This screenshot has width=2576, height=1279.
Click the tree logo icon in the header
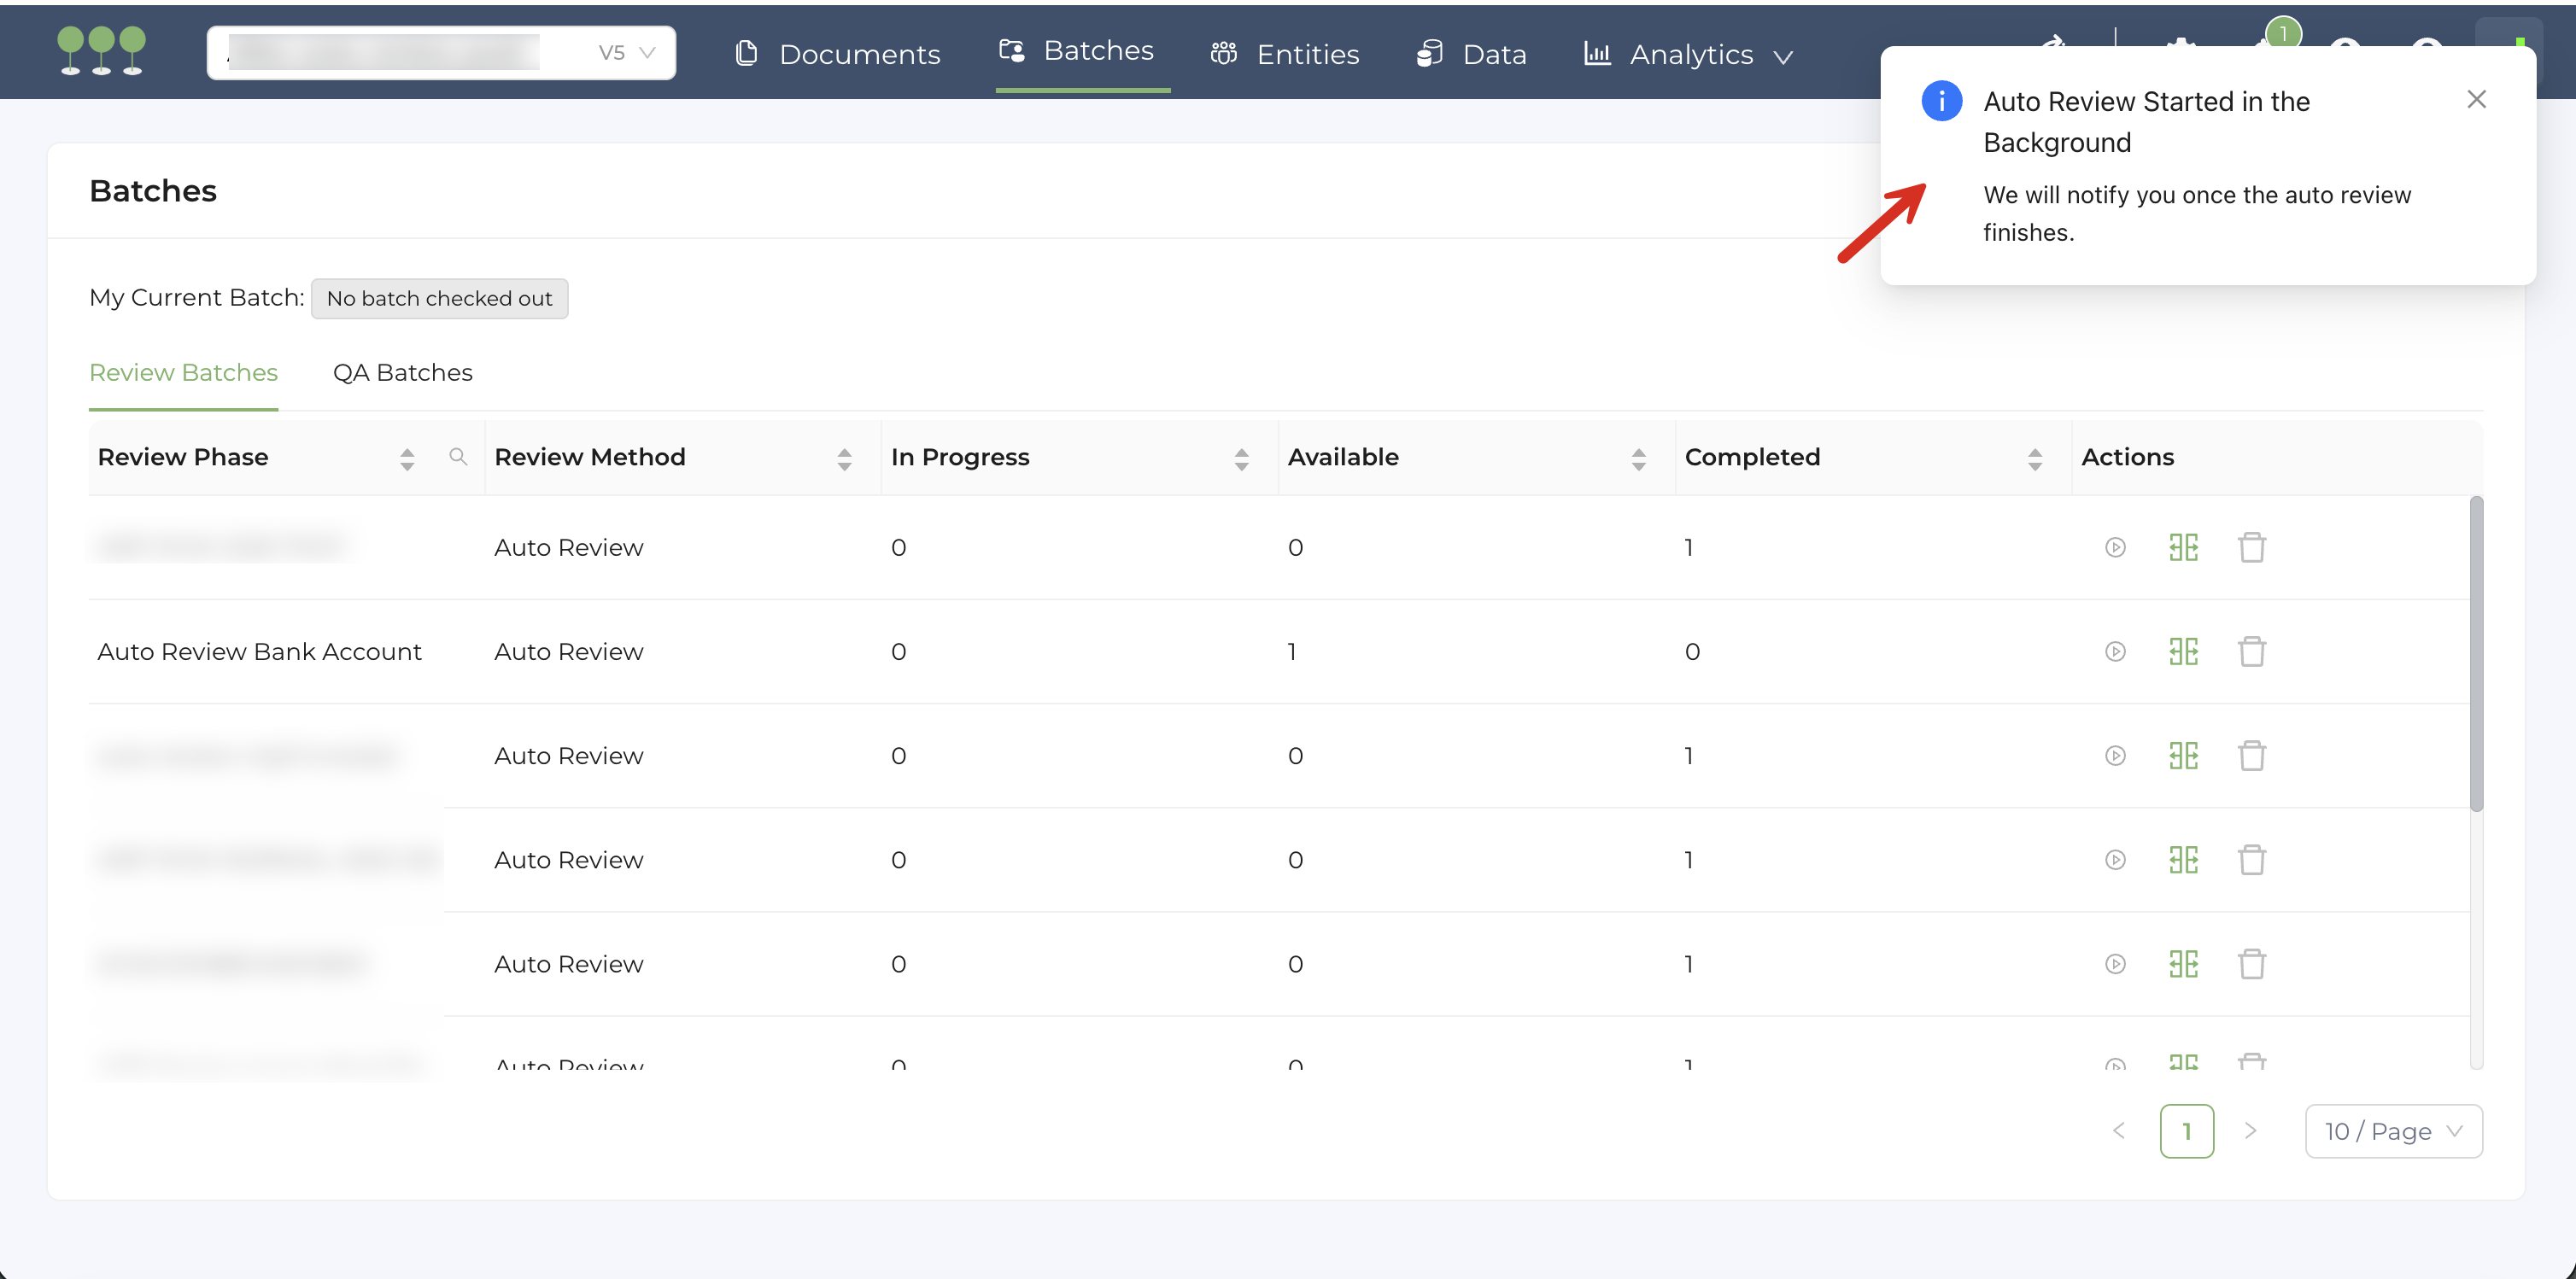(x=101, y=51)
